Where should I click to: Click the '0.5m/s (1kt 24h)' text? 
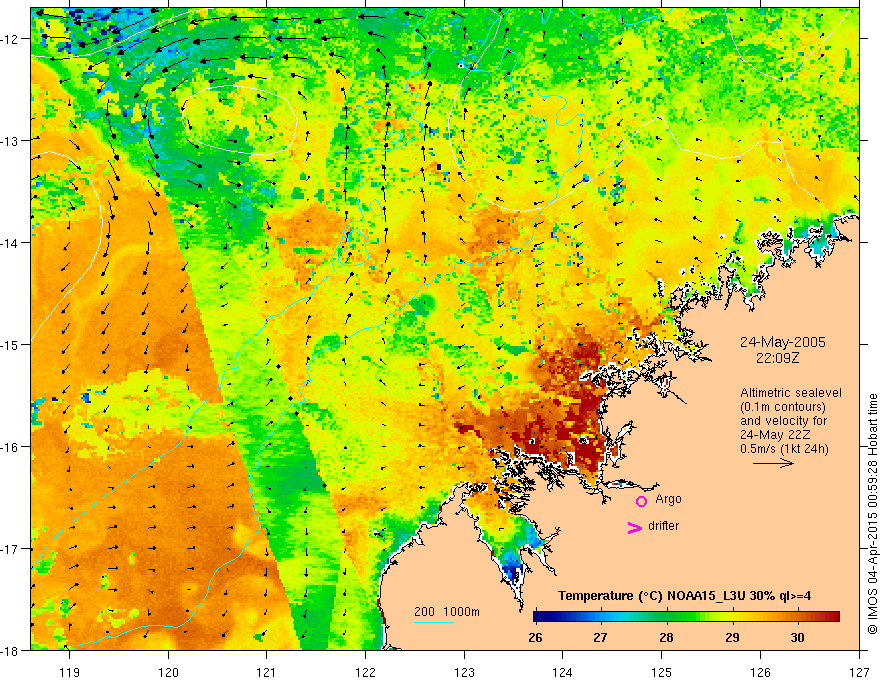coord(784,449)
